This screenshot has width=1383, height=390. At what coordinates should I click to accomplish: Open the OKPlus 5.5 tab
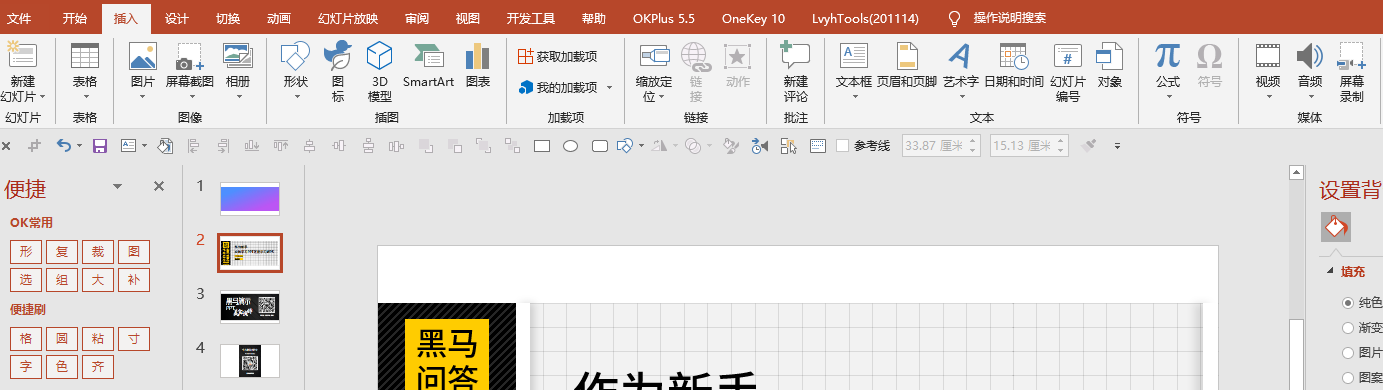[664, 18]
